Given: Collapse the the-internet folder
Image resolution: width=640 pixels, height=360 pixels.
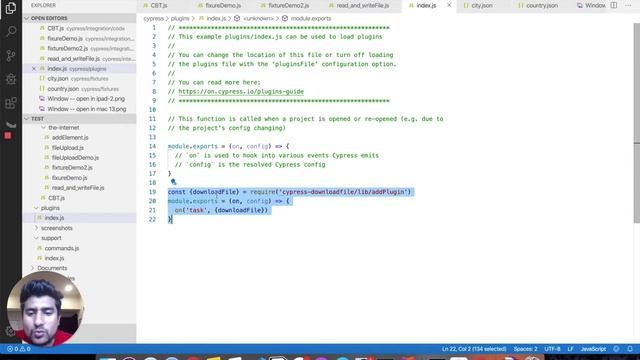Looking at the screenshot, I should [x=64, y=128].
